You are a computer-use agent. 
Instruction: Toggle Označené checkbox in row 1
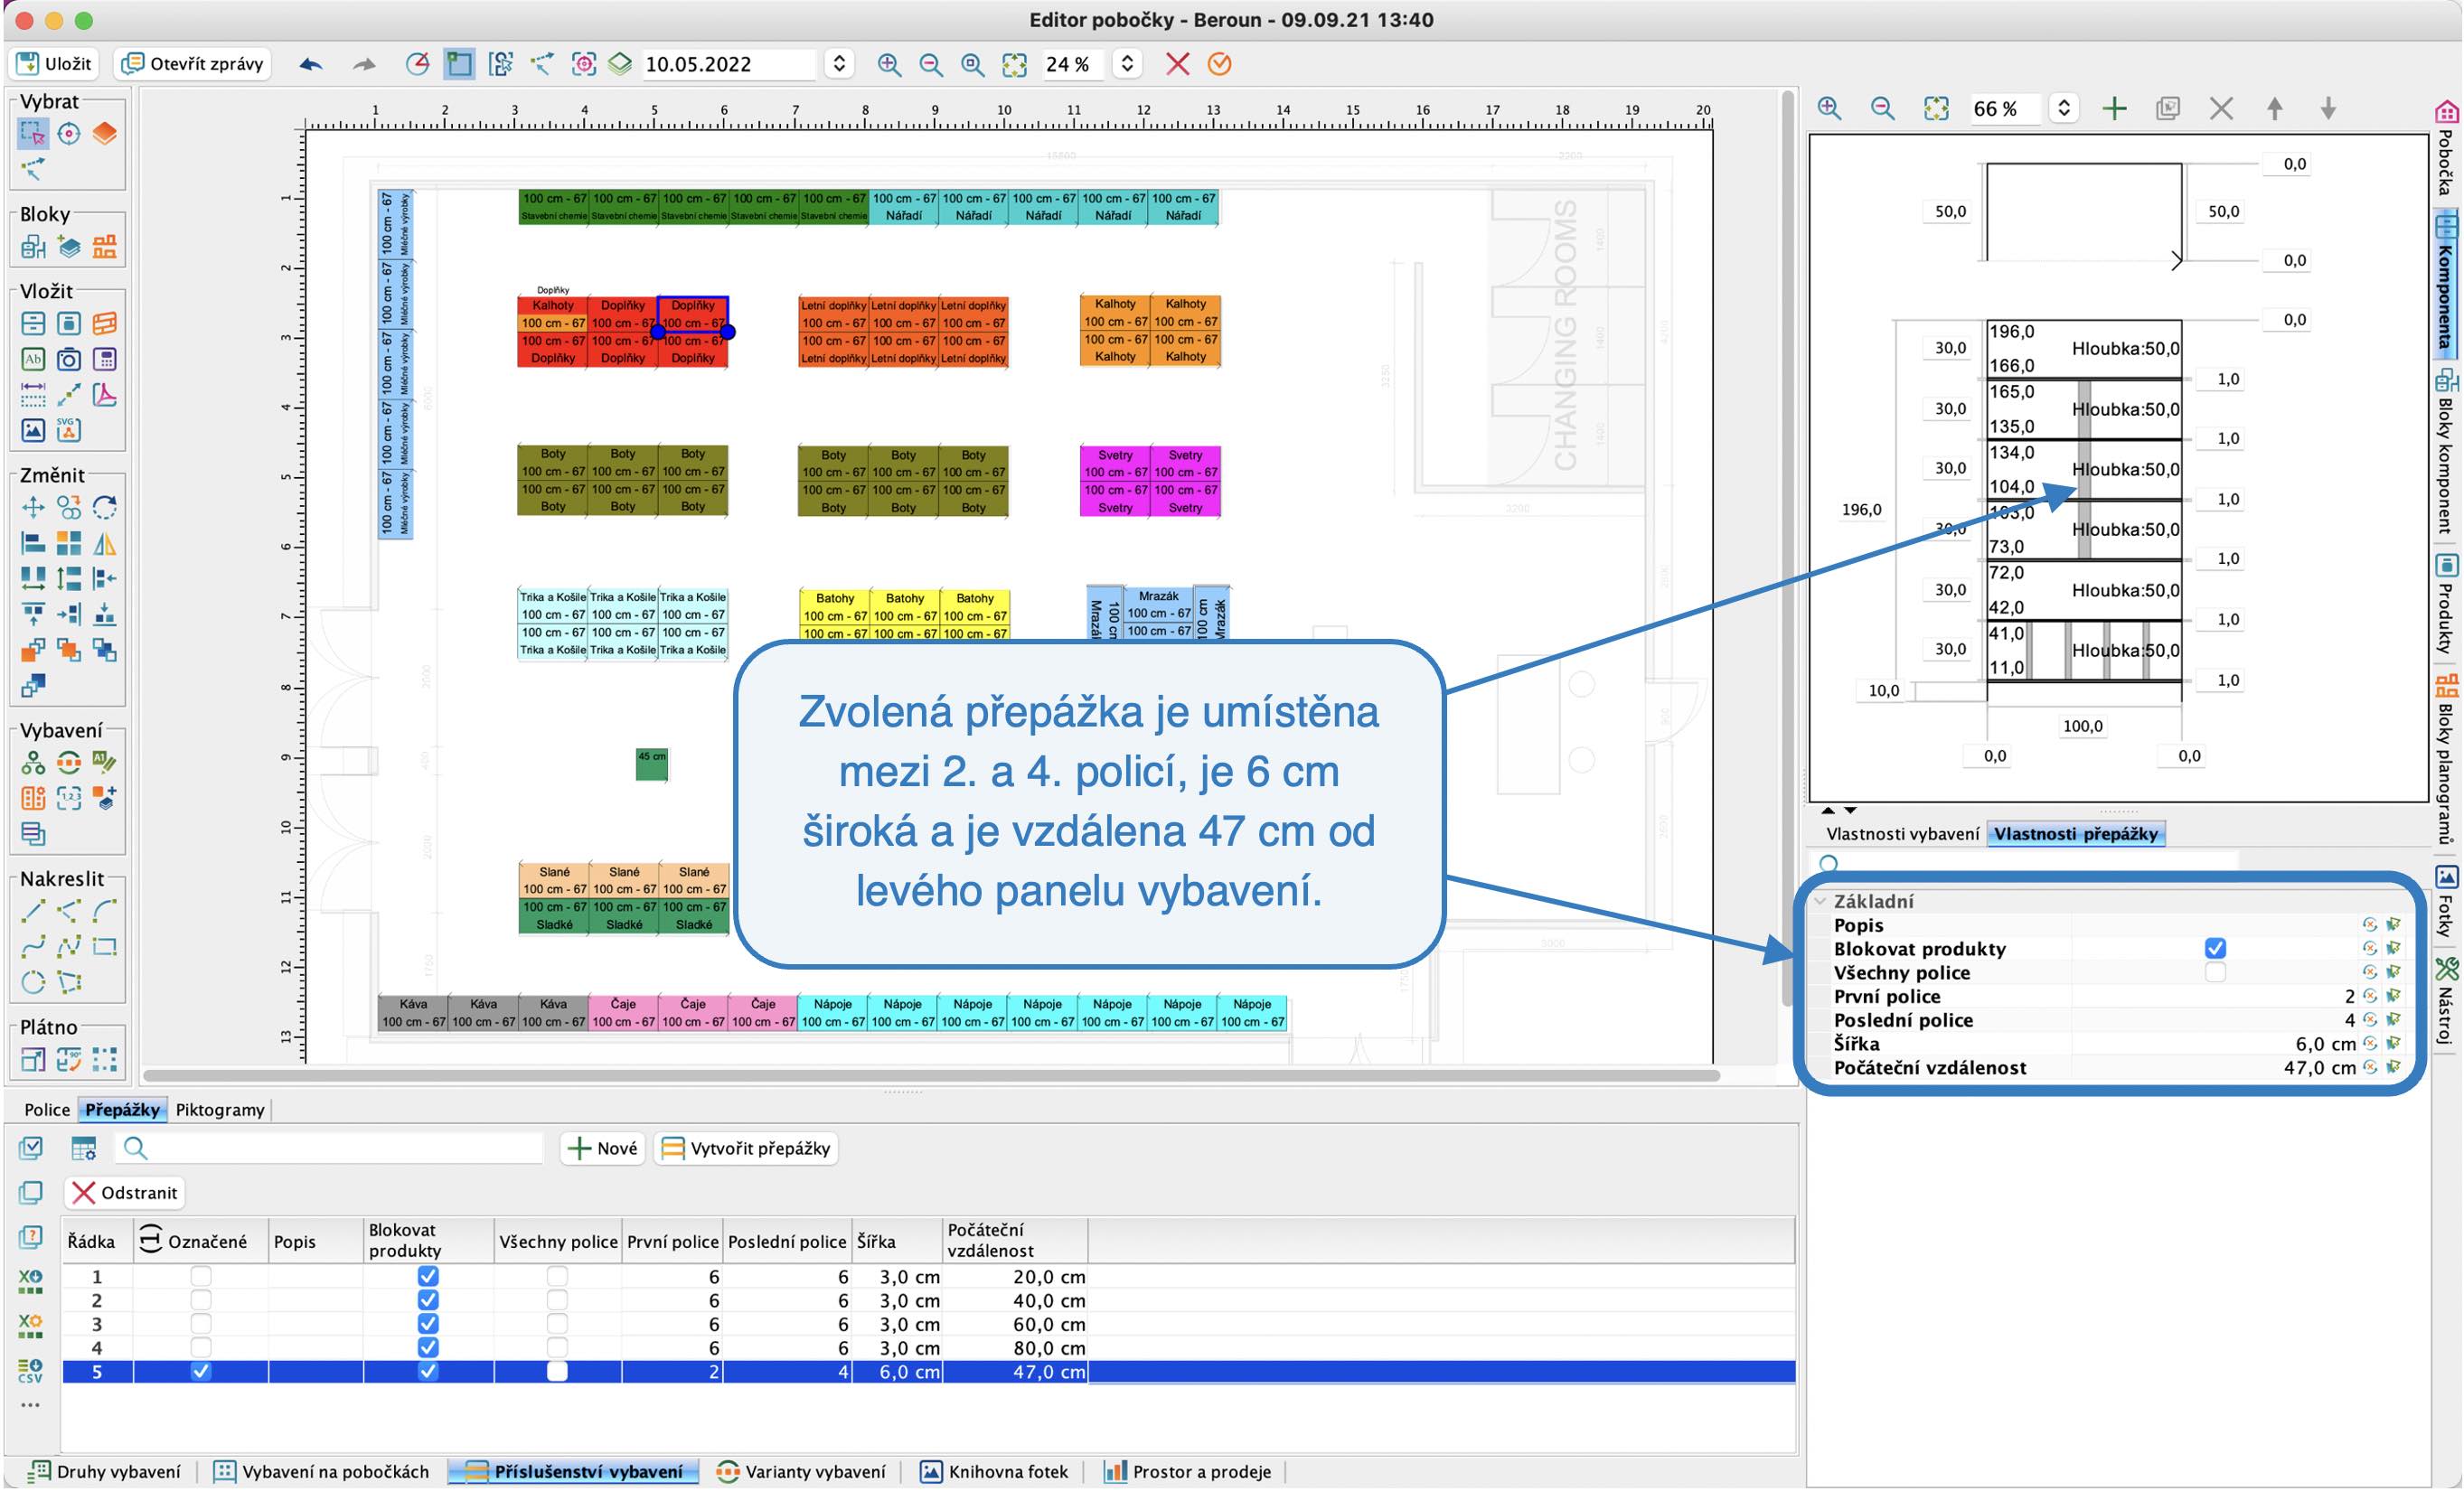[x=201, y=1276]
